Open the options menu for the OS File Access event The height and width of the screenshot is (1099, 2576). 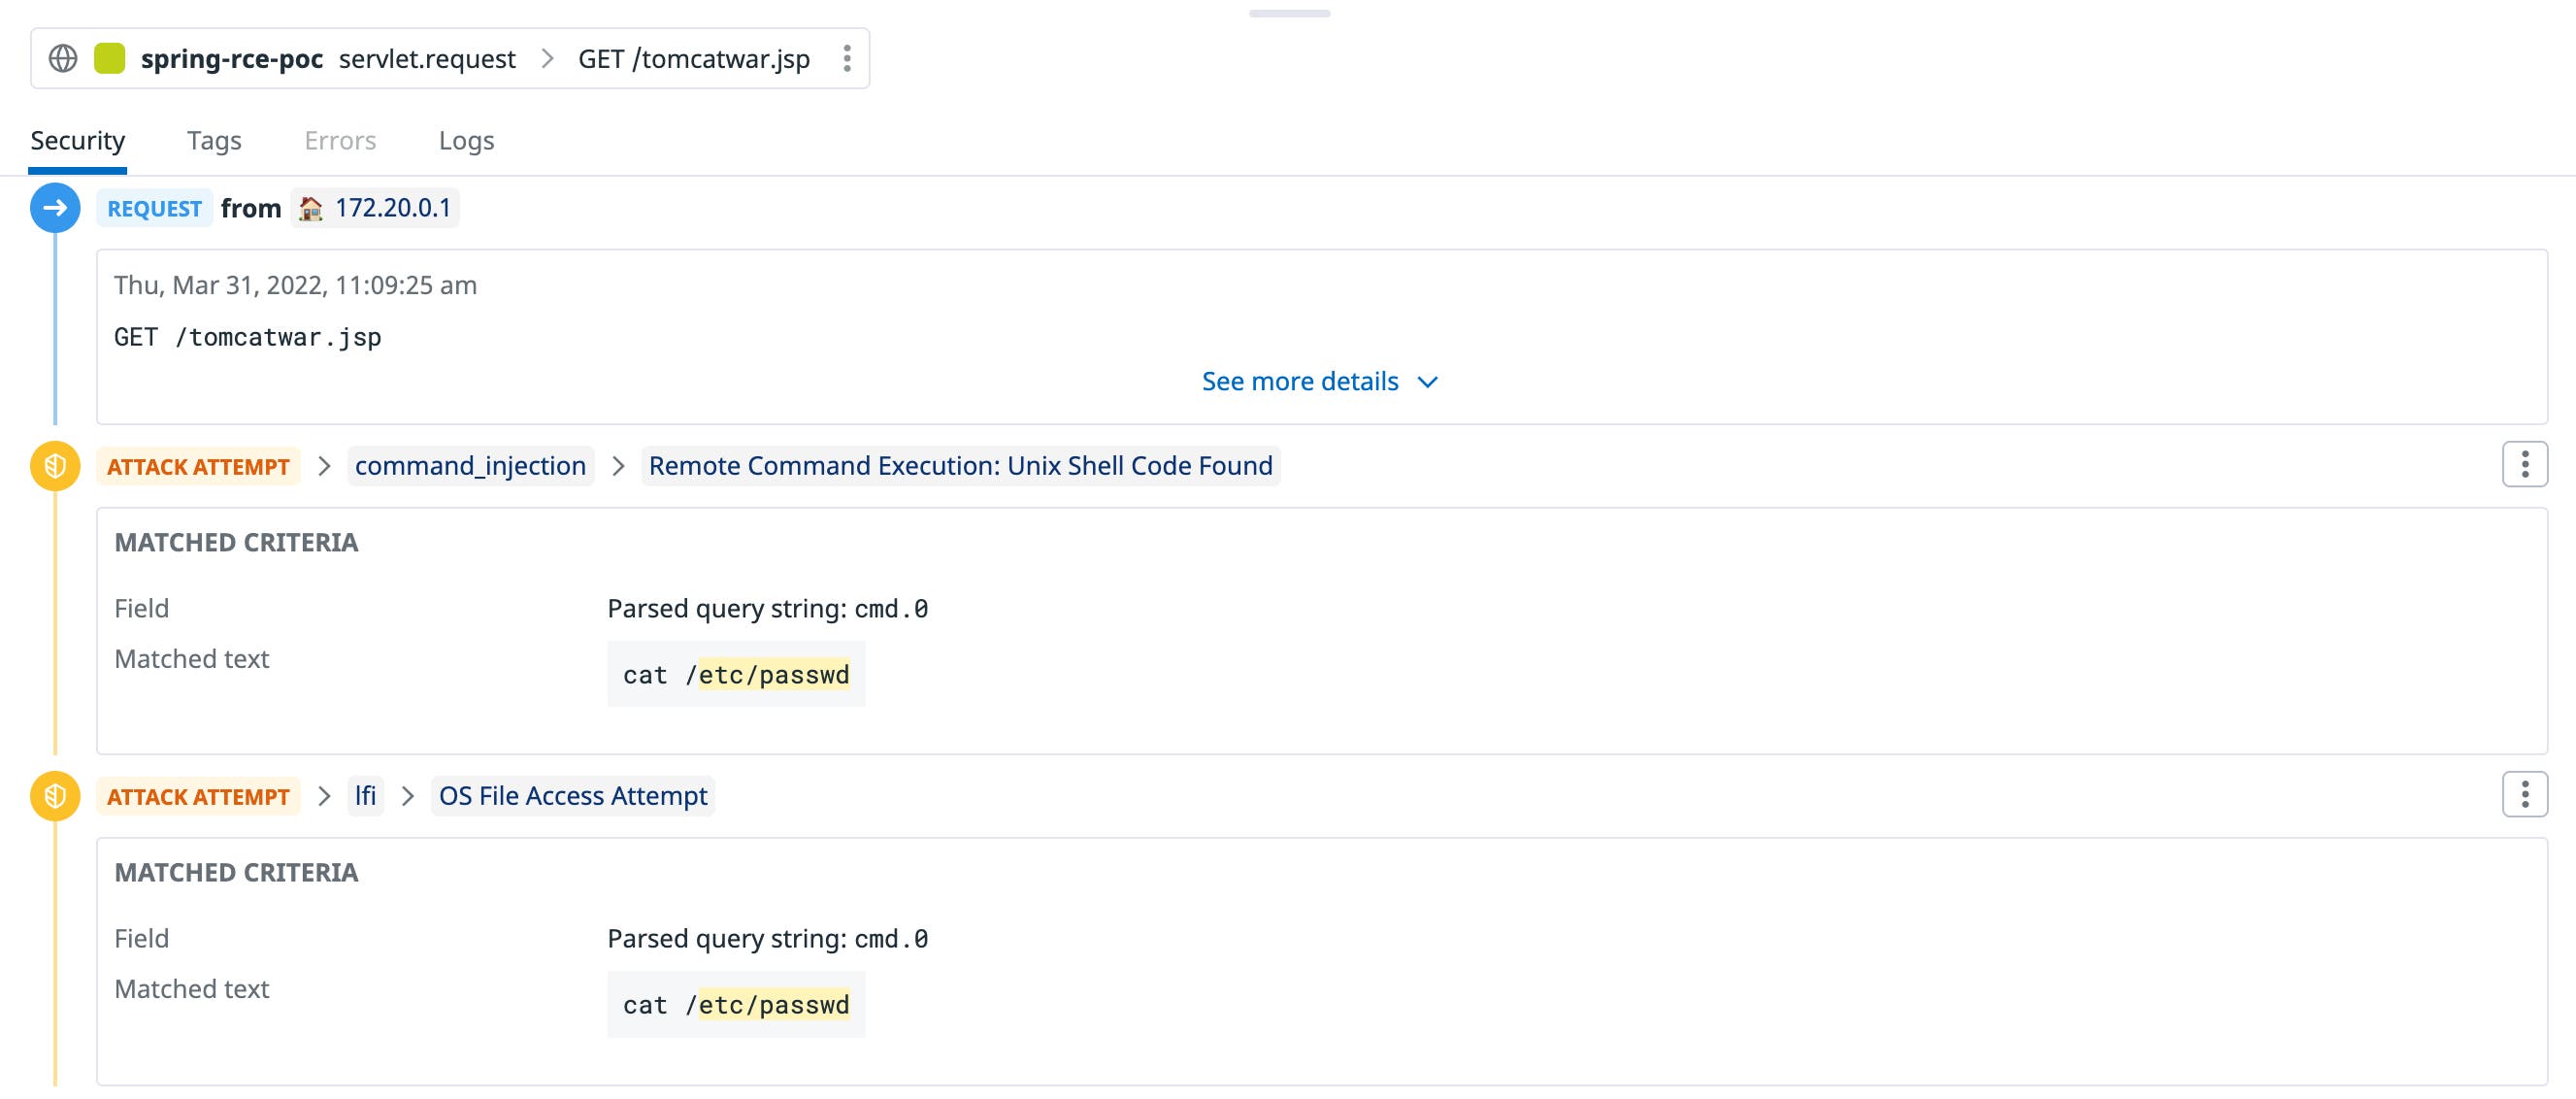[2524, 795]
